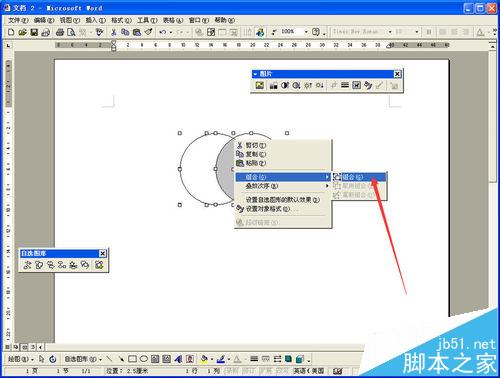500x378 pixels.
Task: Open the 自选图形 AutoShapes dropdown
Action: 83,359
